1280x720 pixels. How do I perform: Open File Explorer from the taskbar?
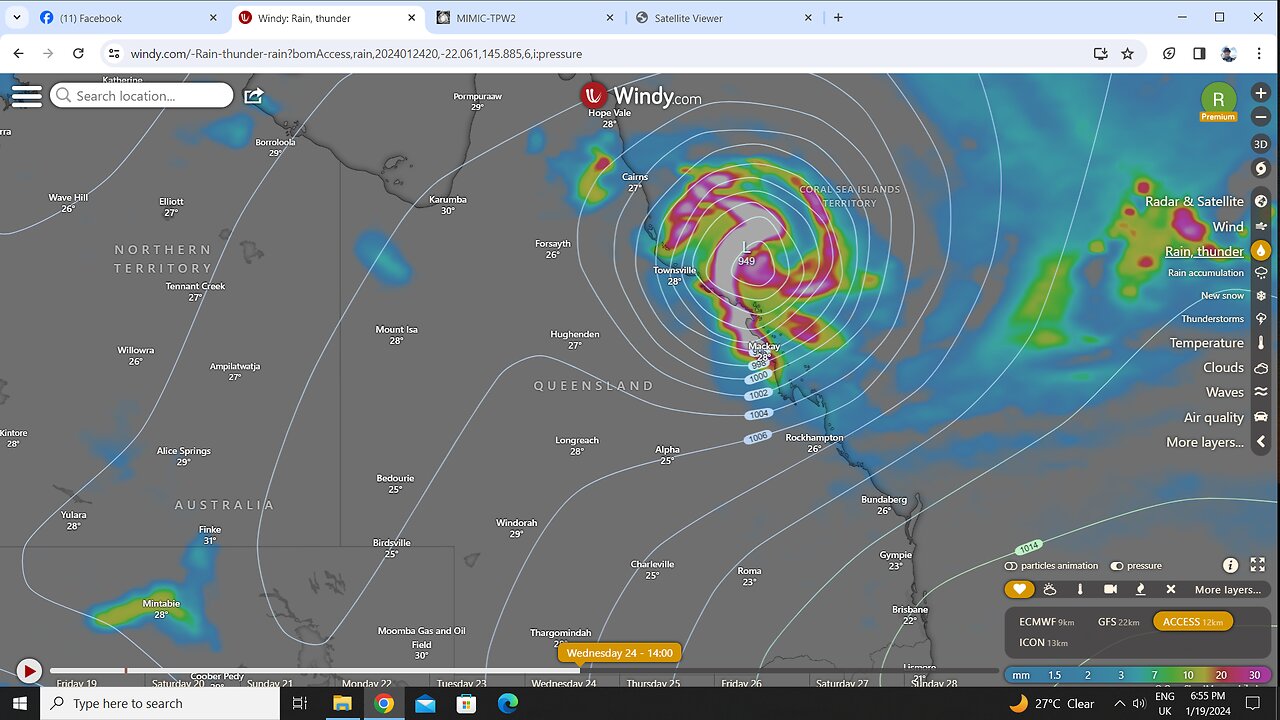pos(342,704)
